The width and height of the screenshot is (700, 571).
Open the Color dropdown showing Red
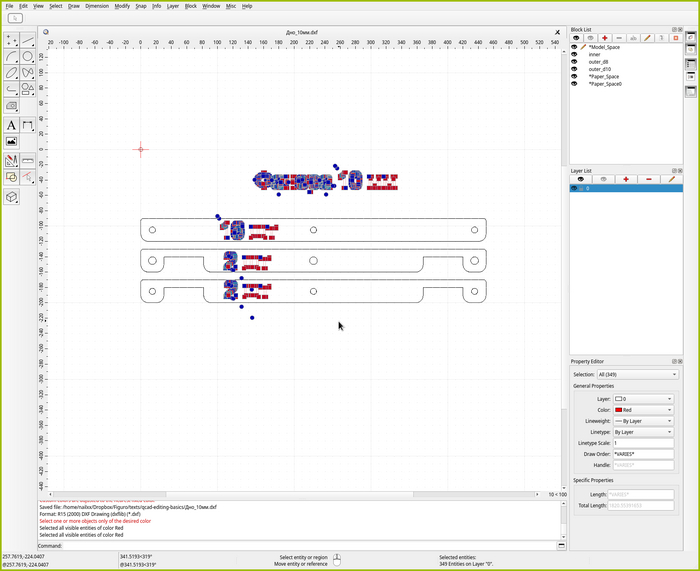[x=643, y=410]
